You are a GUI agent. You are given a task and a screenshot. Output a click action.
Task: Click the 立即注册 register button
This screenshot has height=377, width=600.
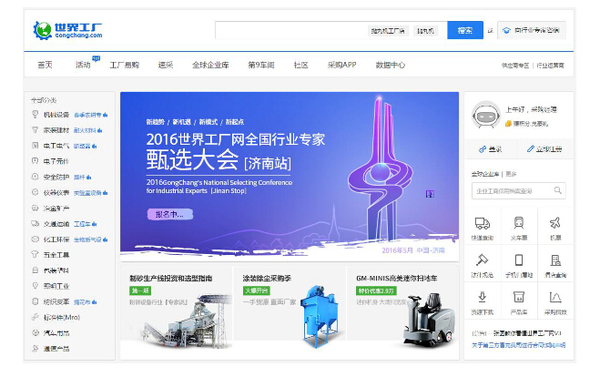point(544,149)
